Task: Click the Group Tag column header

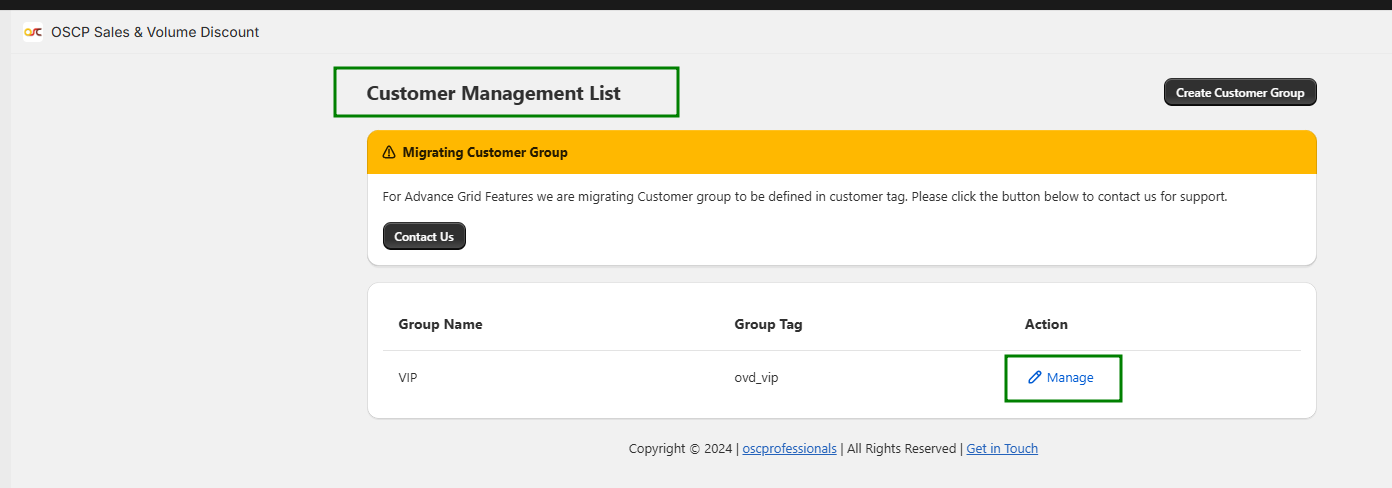Action: click(x=768, y=324)
